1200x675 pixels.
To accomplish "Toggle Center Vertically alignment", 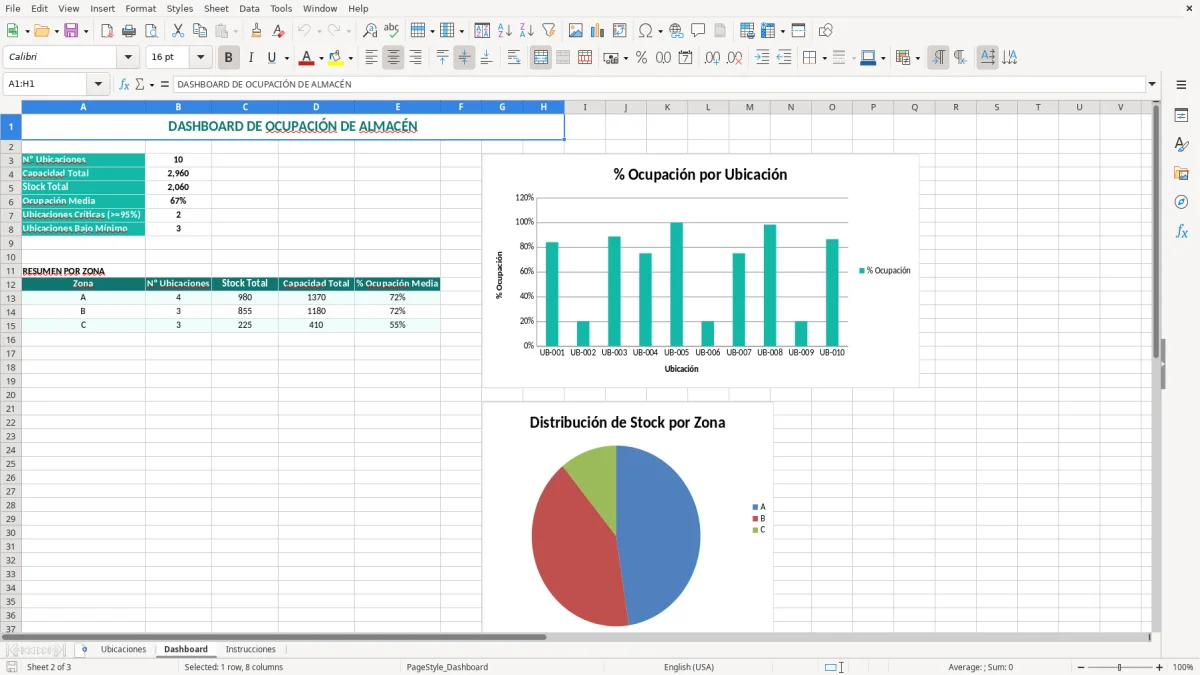I will click(464, 58).
